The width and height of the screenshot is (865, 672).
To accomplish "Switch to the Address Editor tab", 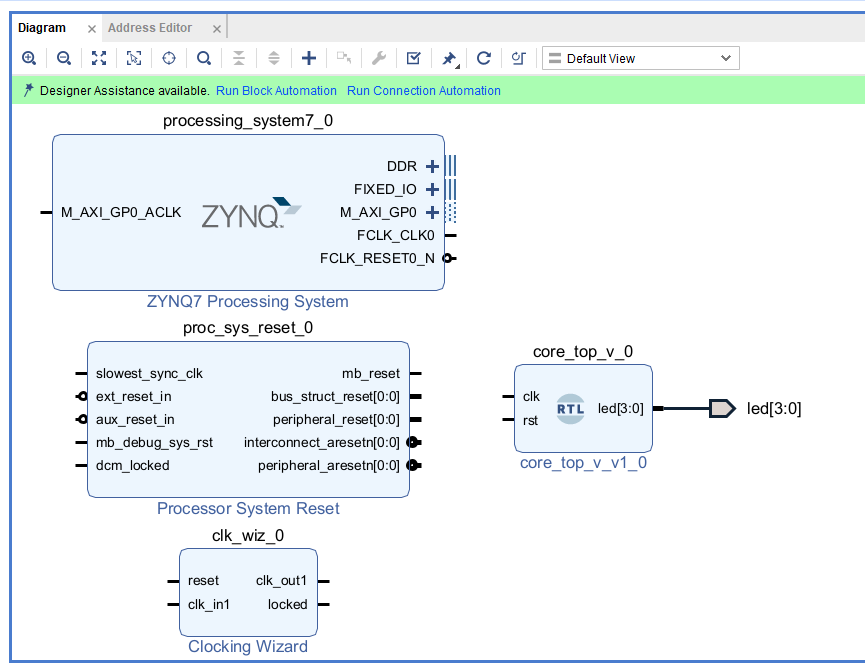I will pos(150,27).
